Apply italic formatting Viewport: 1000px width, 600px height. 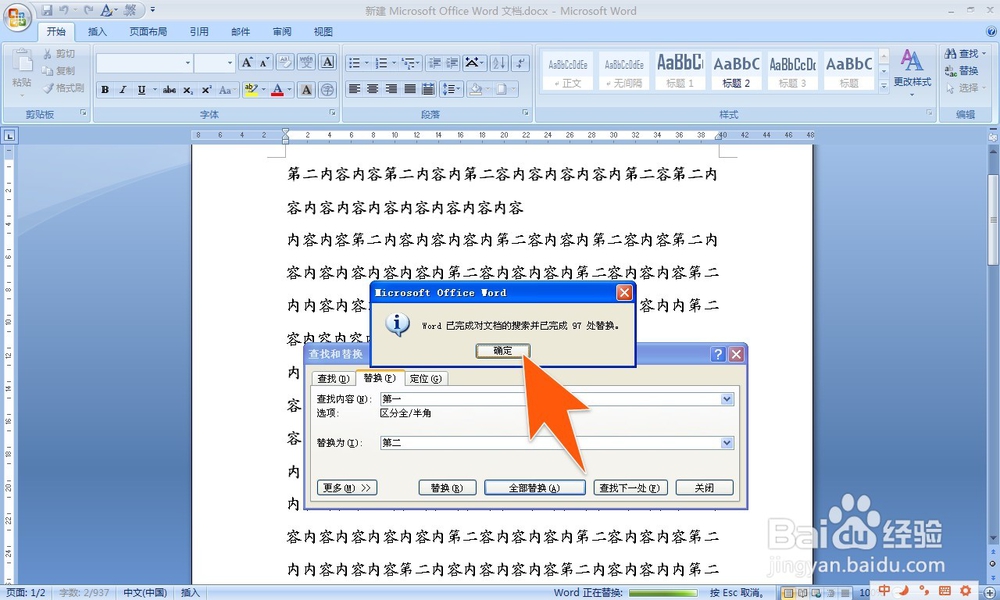pos(122,90)
